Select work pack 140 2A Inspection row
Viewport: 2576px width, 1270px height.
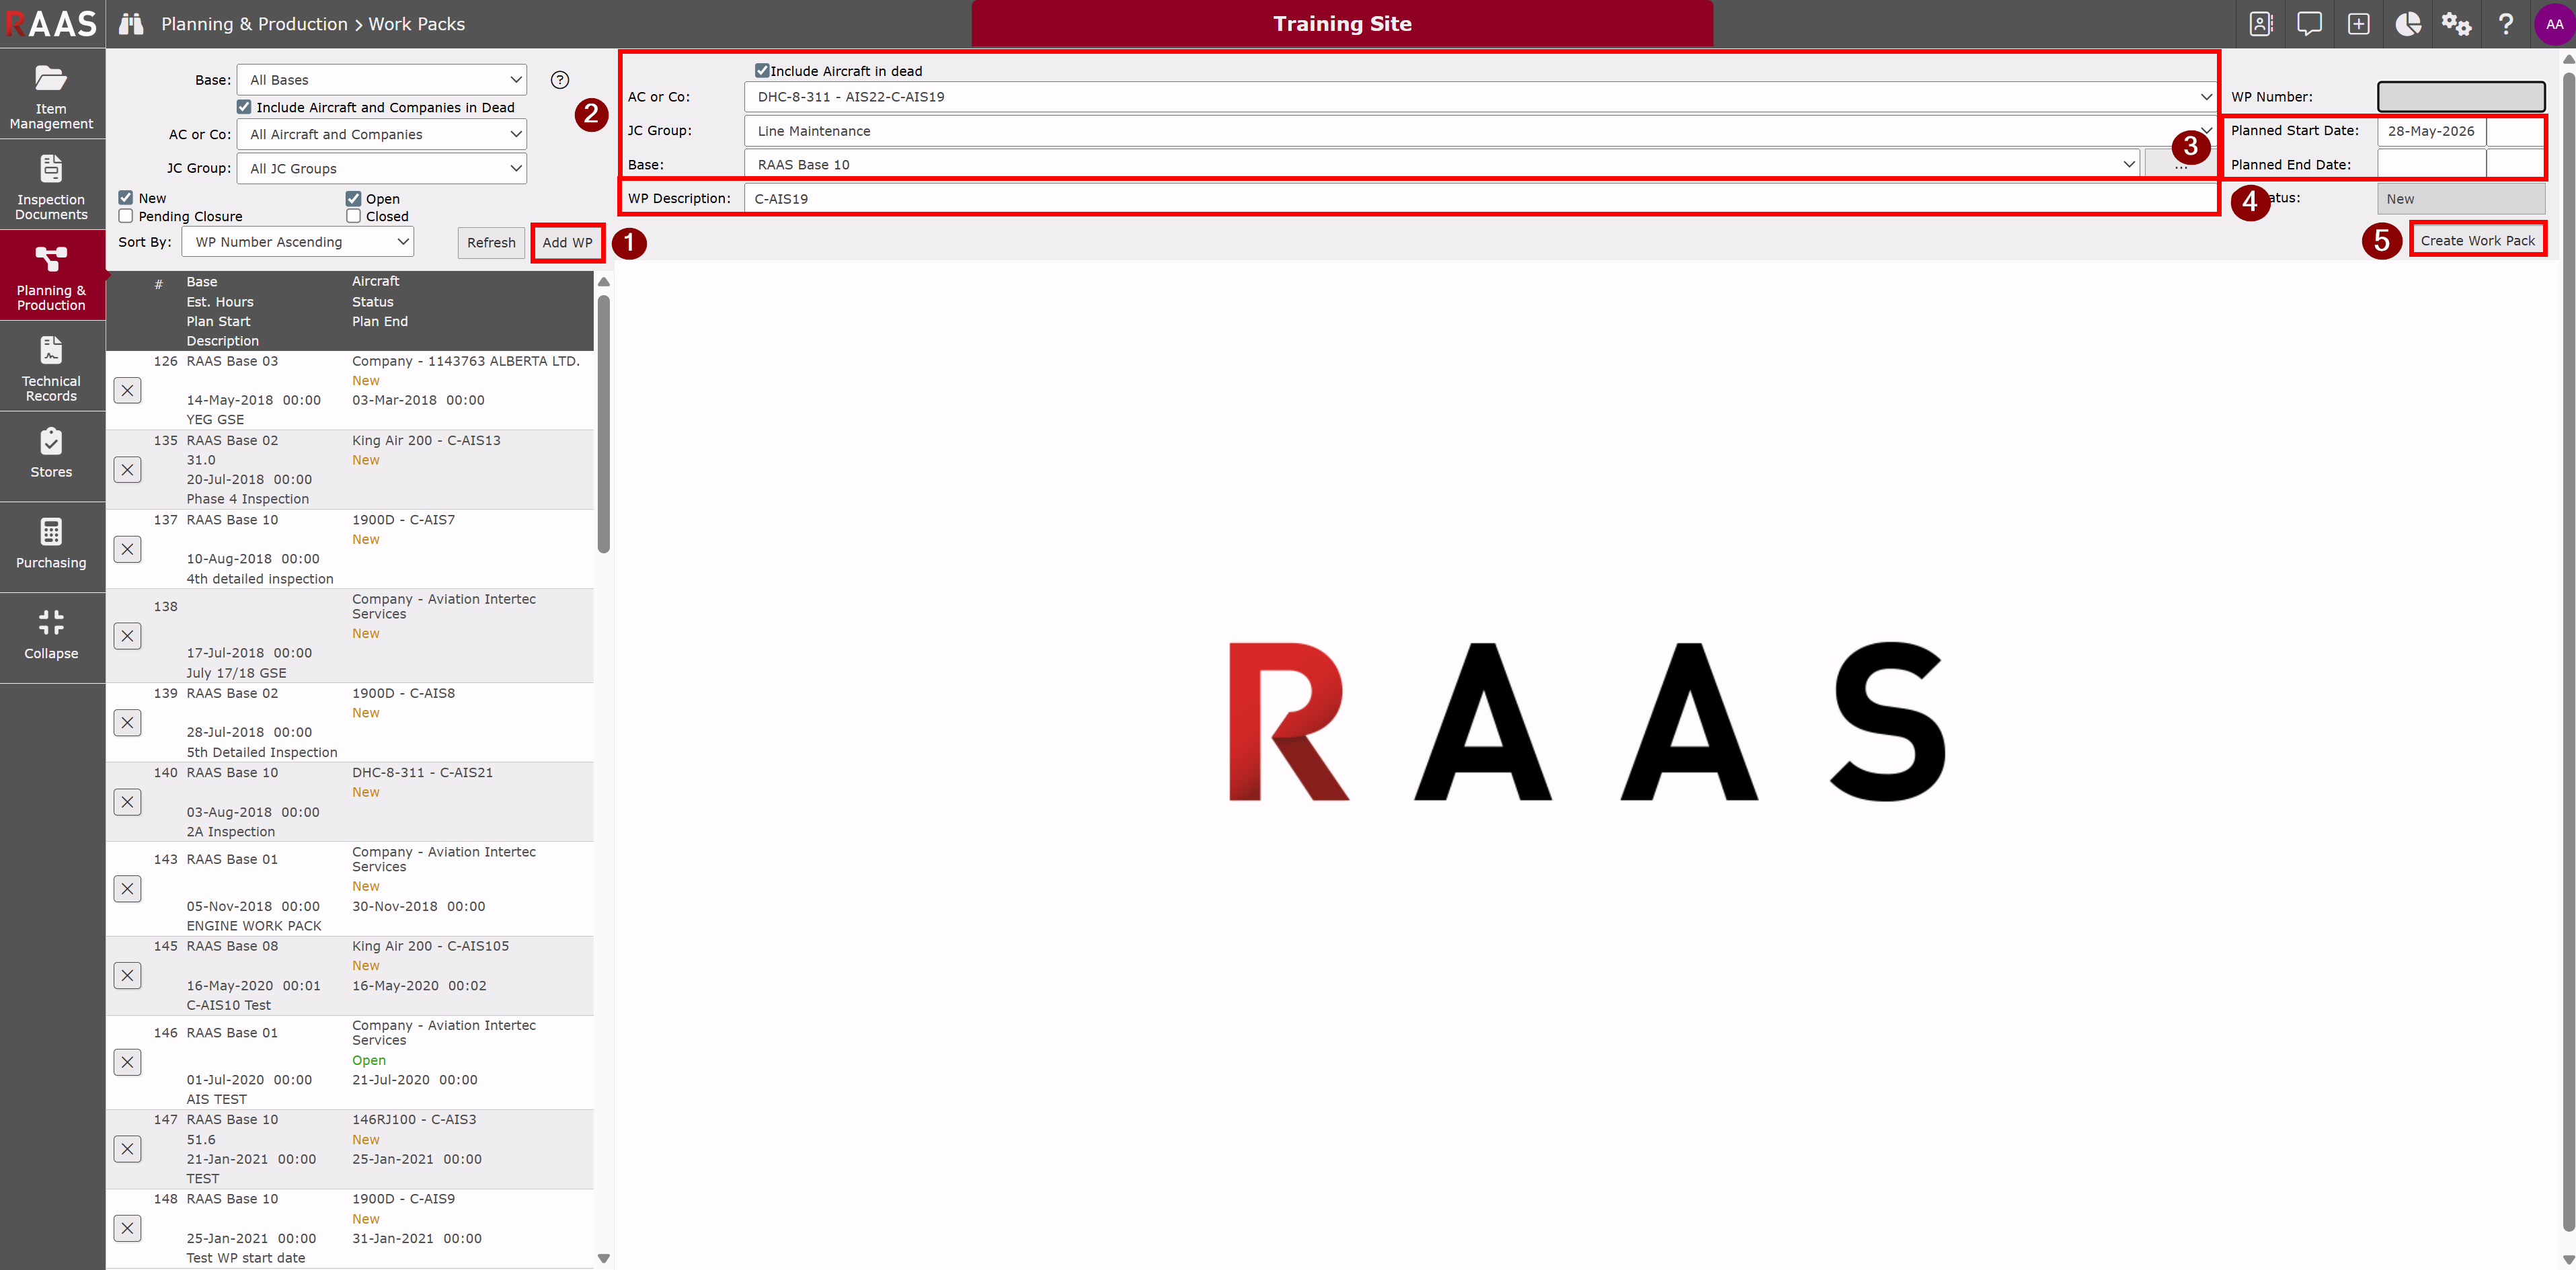pos(350,802)
